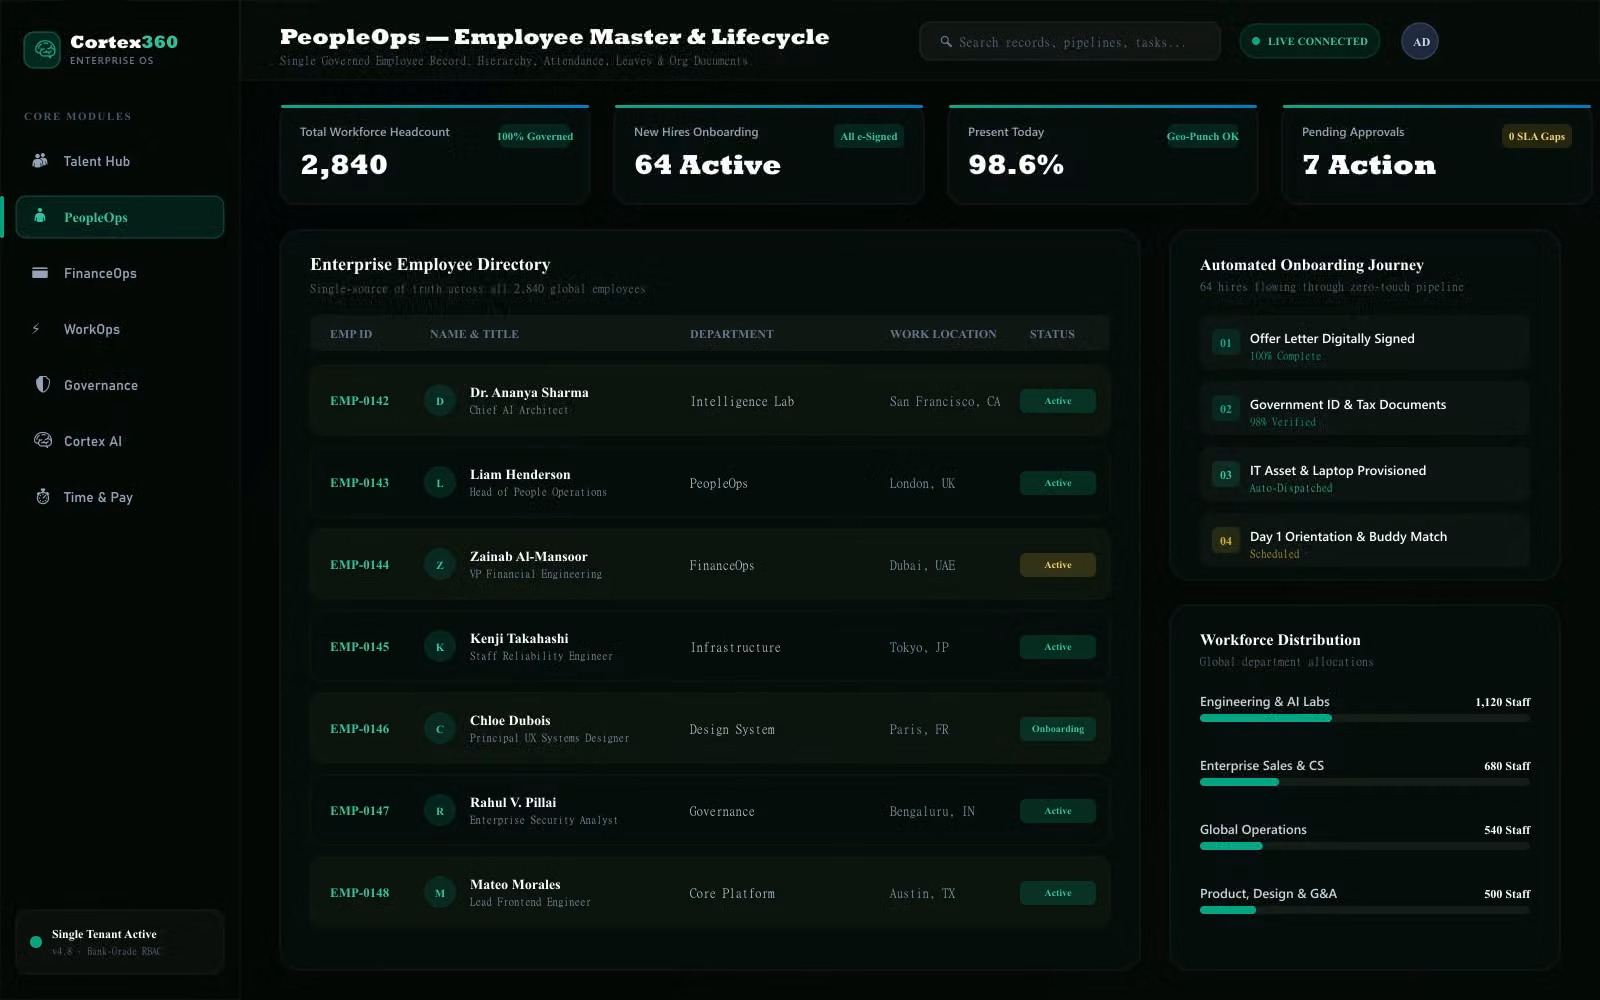Click the Talent Hub people icon
The image size is (1600, 1000).
(40, 160)
